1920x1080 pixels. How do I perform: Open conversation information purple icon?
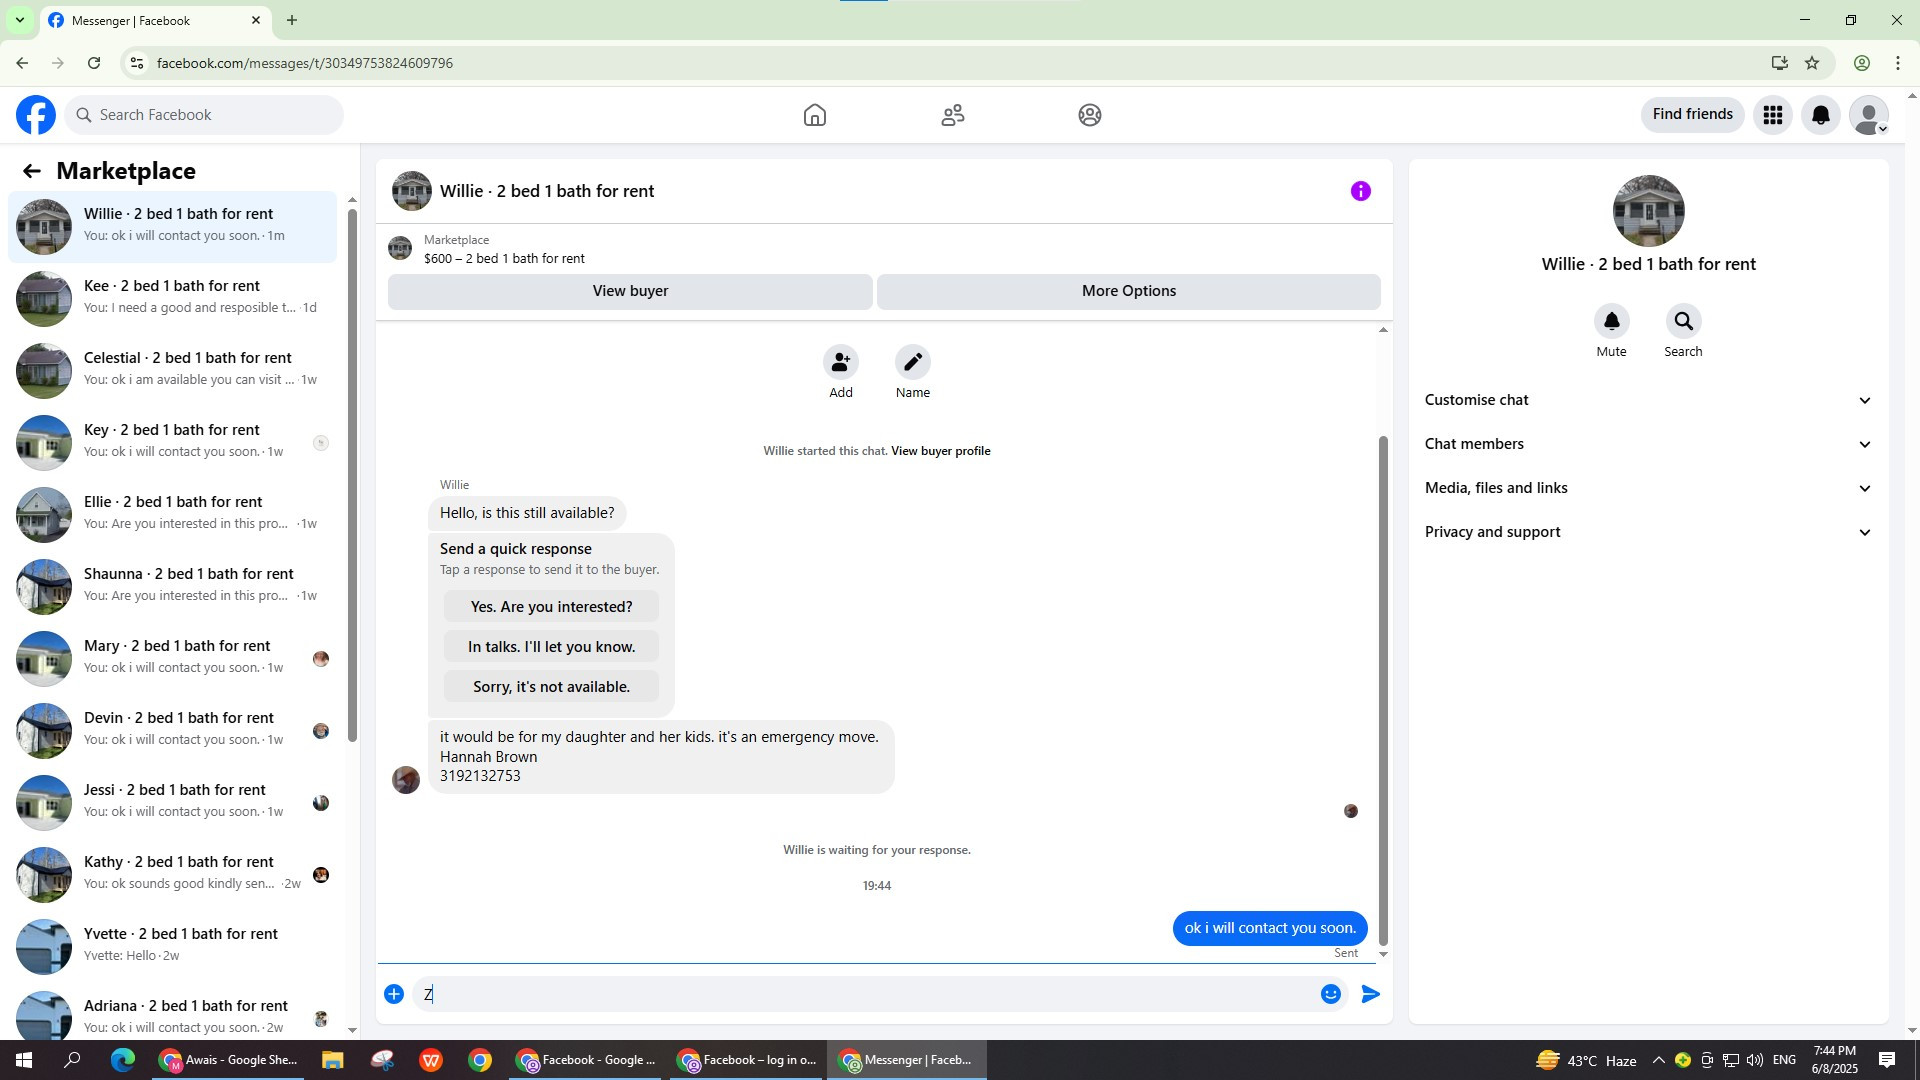(1360, 191)
